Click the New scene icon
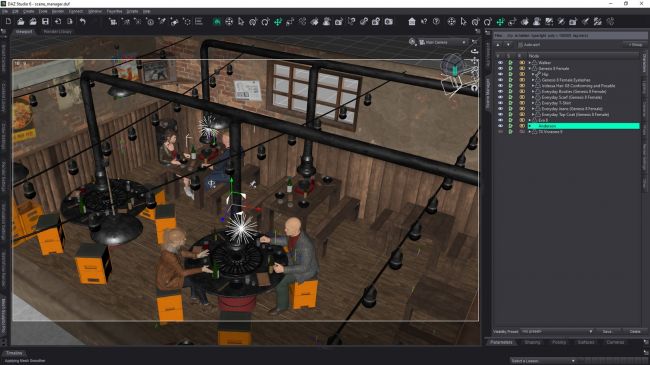The image size is (650, 365). (x=8, y=22)
